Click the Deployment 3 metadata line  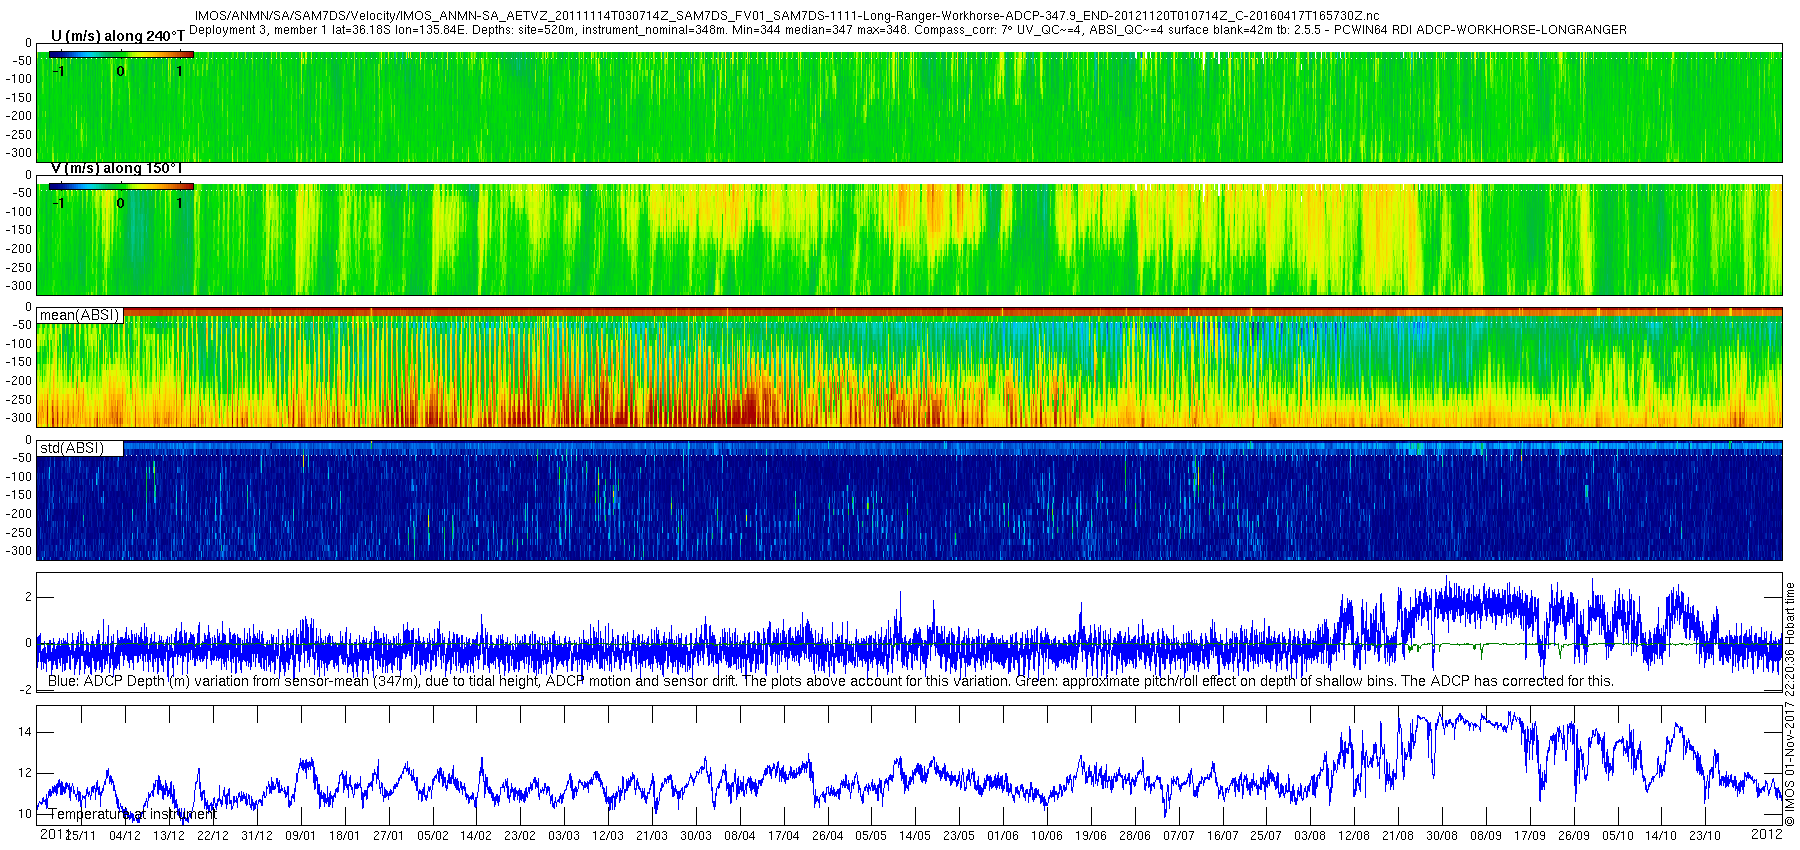(907, 30)
